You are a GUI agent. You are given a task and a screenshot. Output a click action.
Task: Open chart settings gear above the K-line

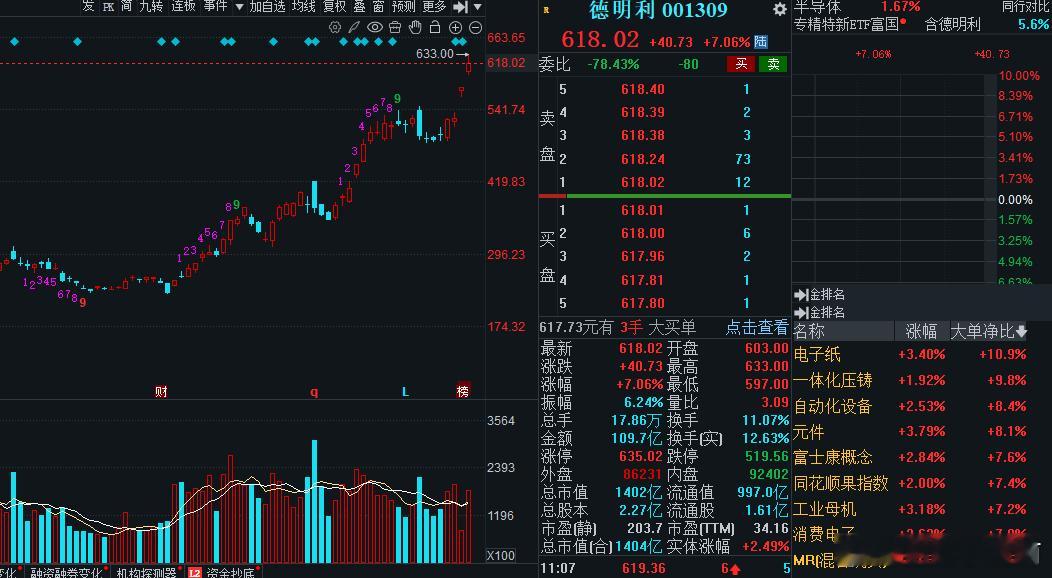pyautogui.click(x=335, y=27)
